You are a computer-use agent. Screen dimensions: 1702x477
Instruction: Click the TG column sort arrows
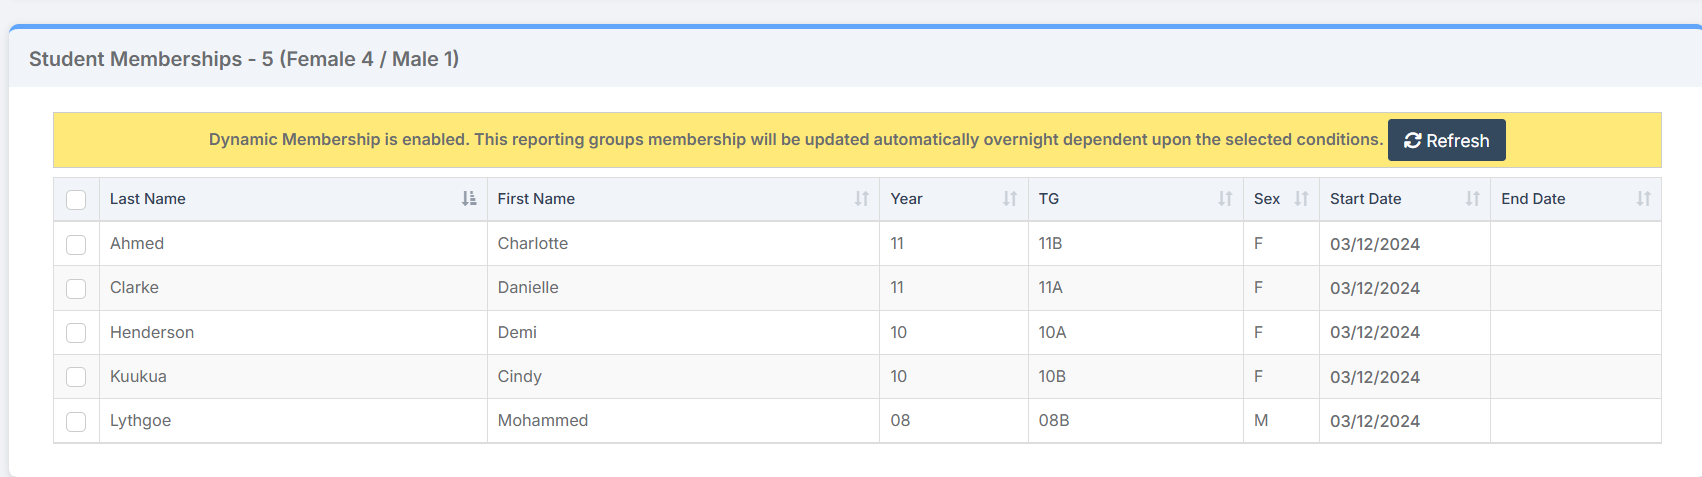click(1224, 199)
